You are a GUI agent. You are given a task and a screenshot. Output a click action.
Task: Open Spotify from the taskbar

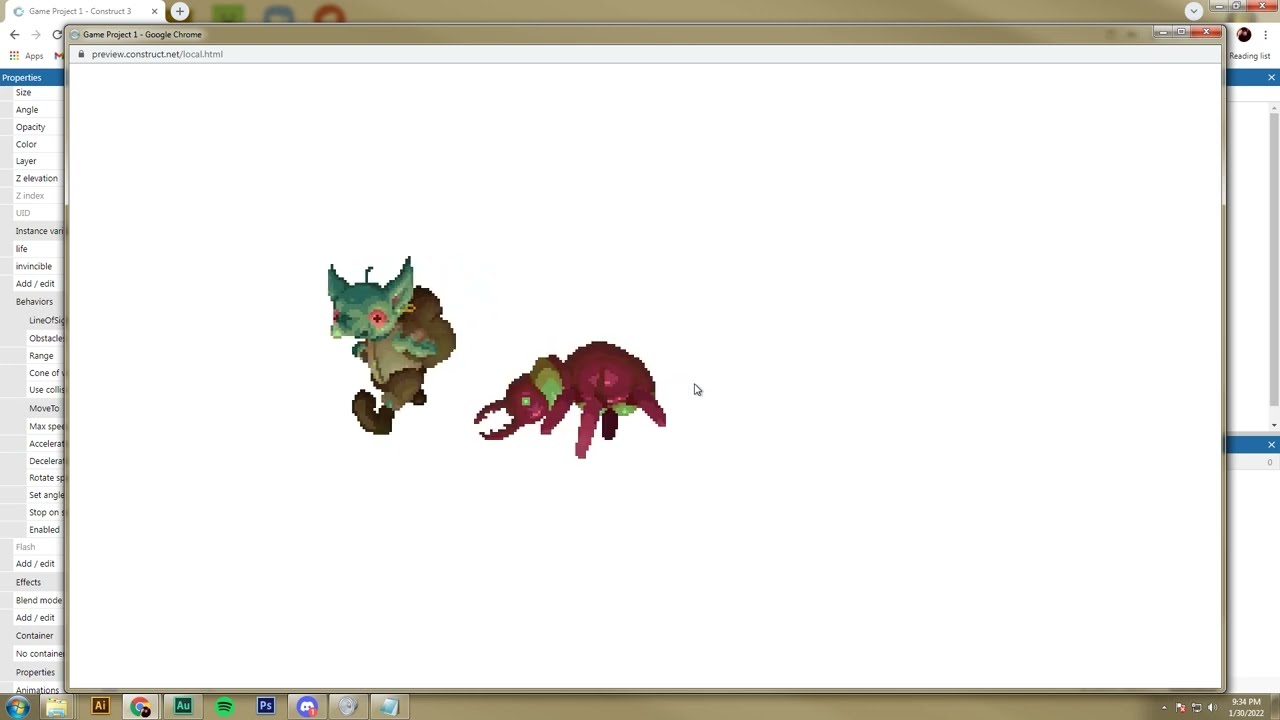tap(224, 707)
